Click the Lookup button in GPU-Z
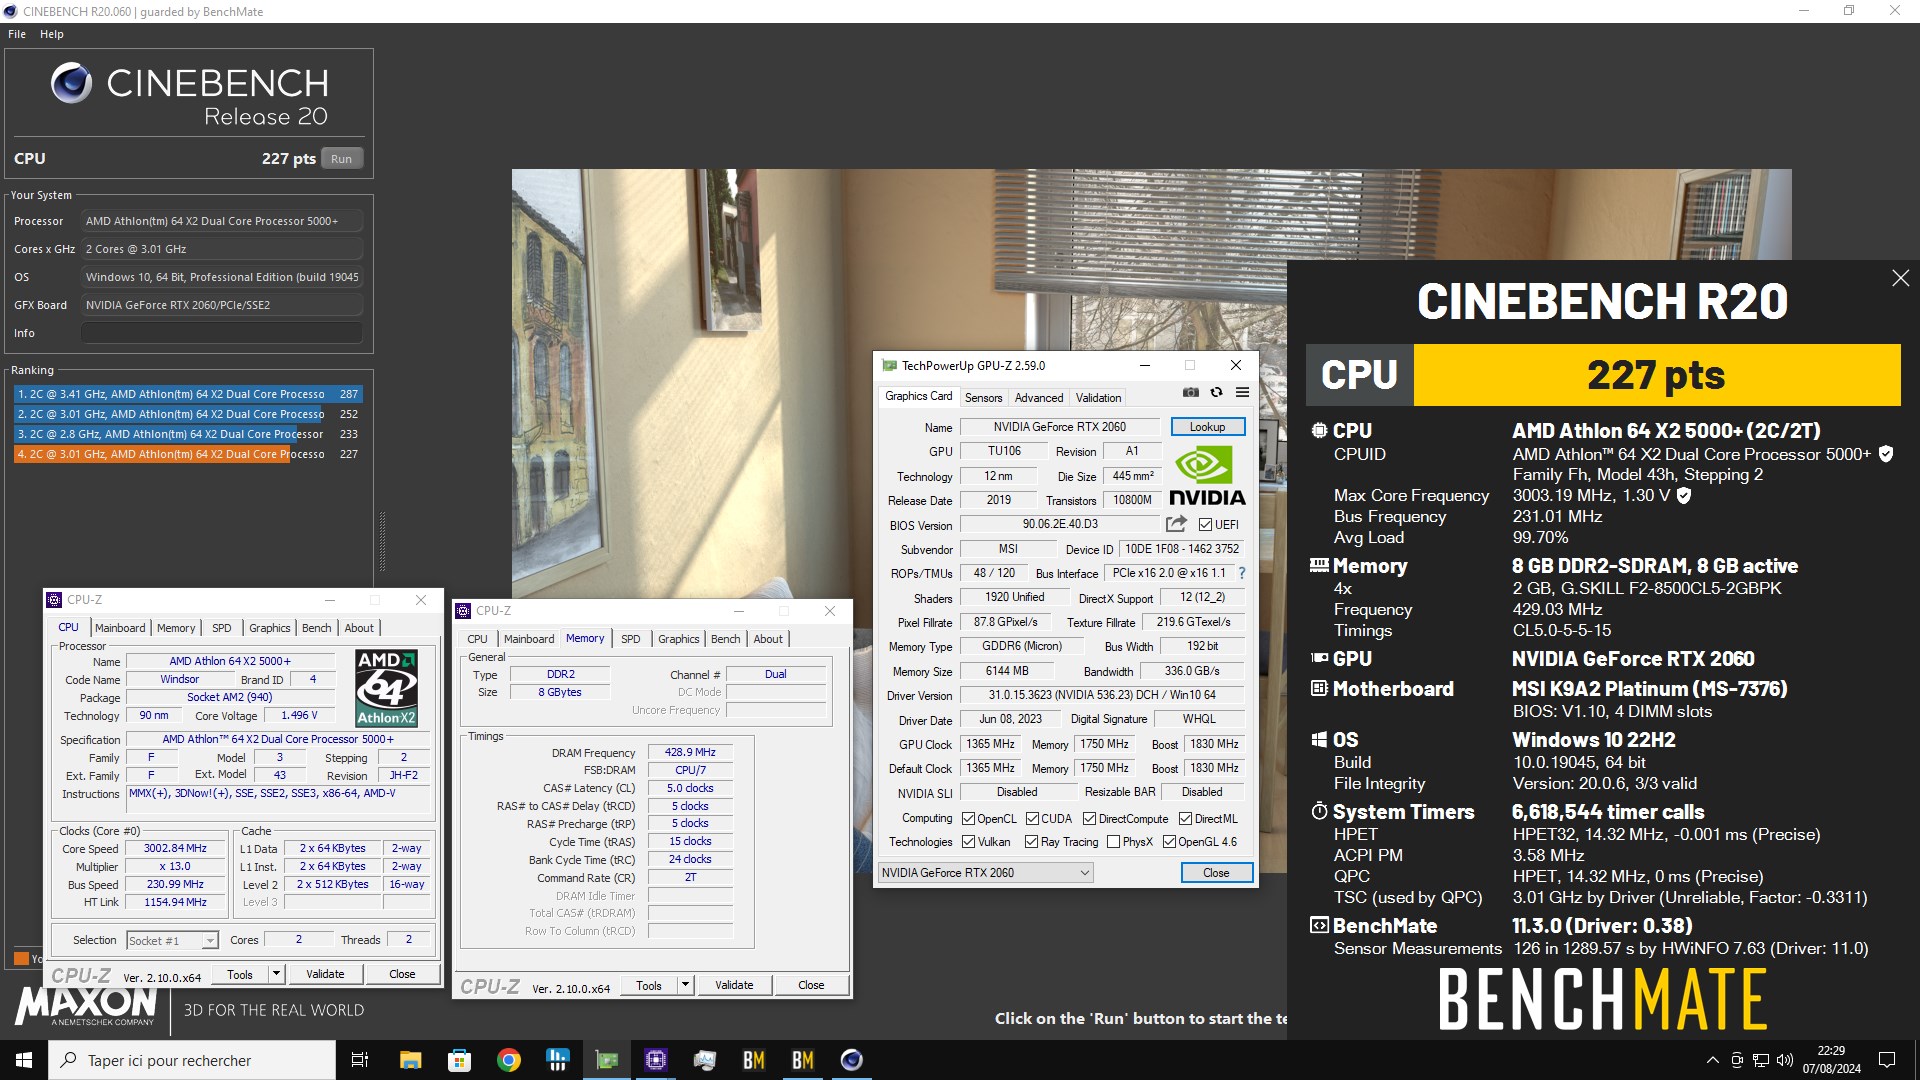 coord(1207,427)
